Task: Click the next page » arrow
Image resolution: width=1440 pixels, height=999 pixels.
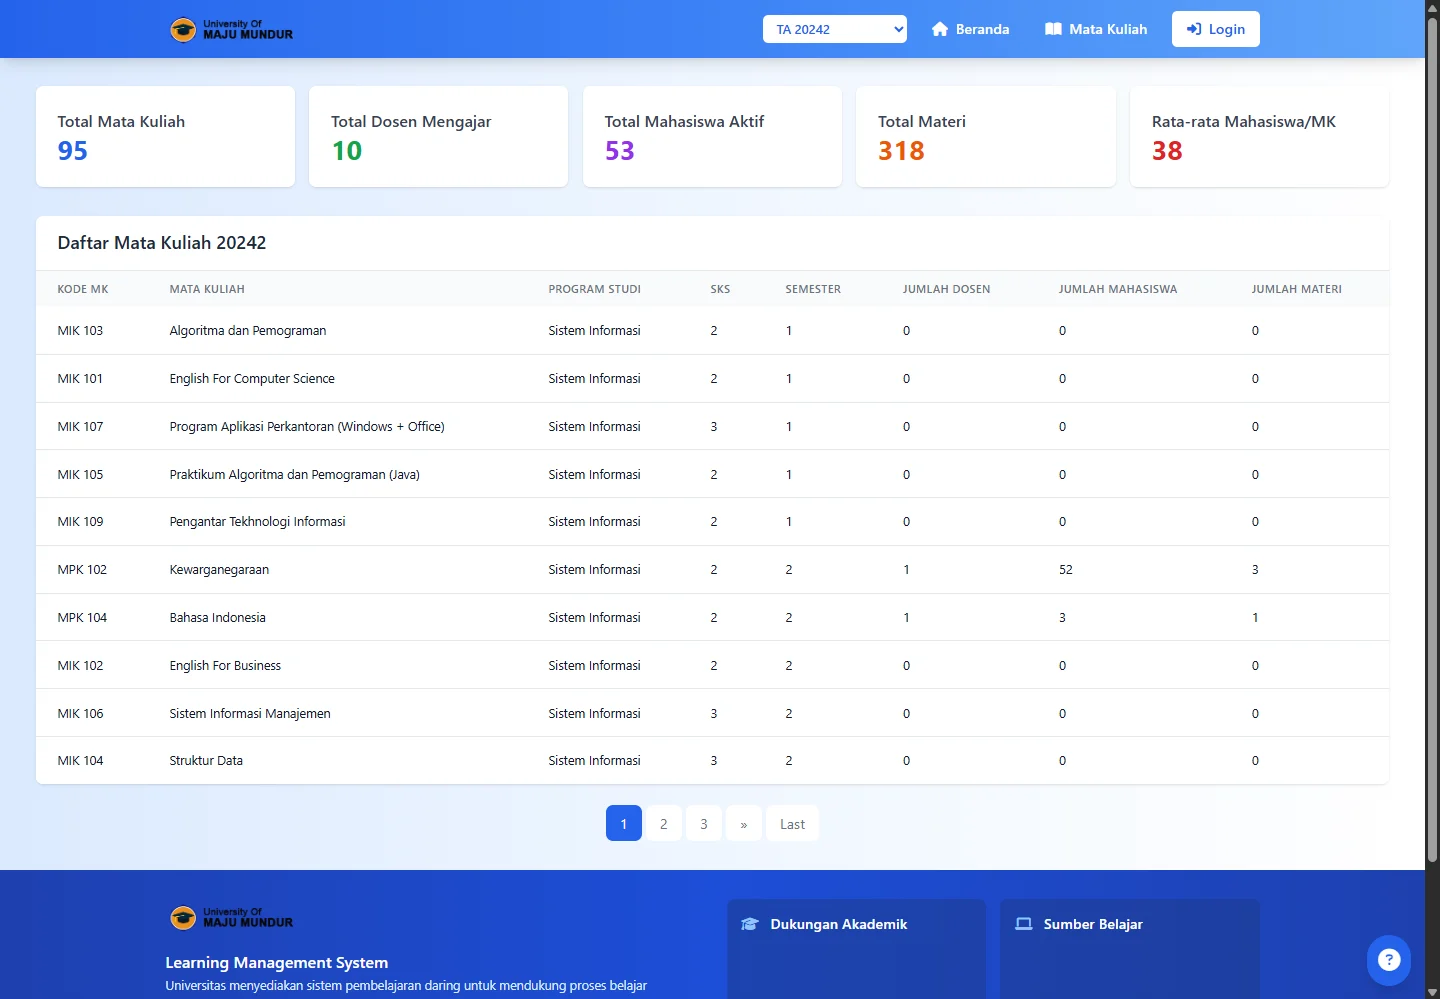Action: pyautogui.click(x=744, y=824)
